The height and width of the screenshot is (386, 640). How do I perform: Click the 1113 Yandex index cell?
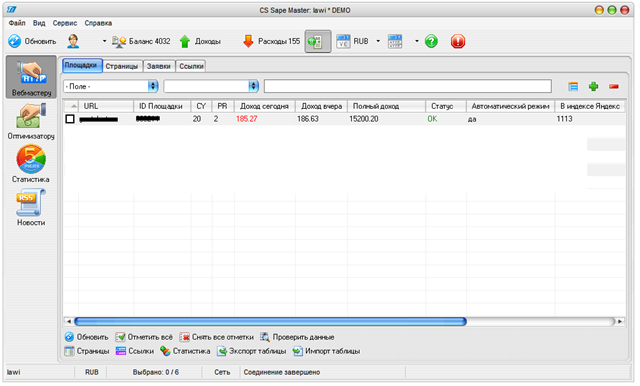pos(564,119)
